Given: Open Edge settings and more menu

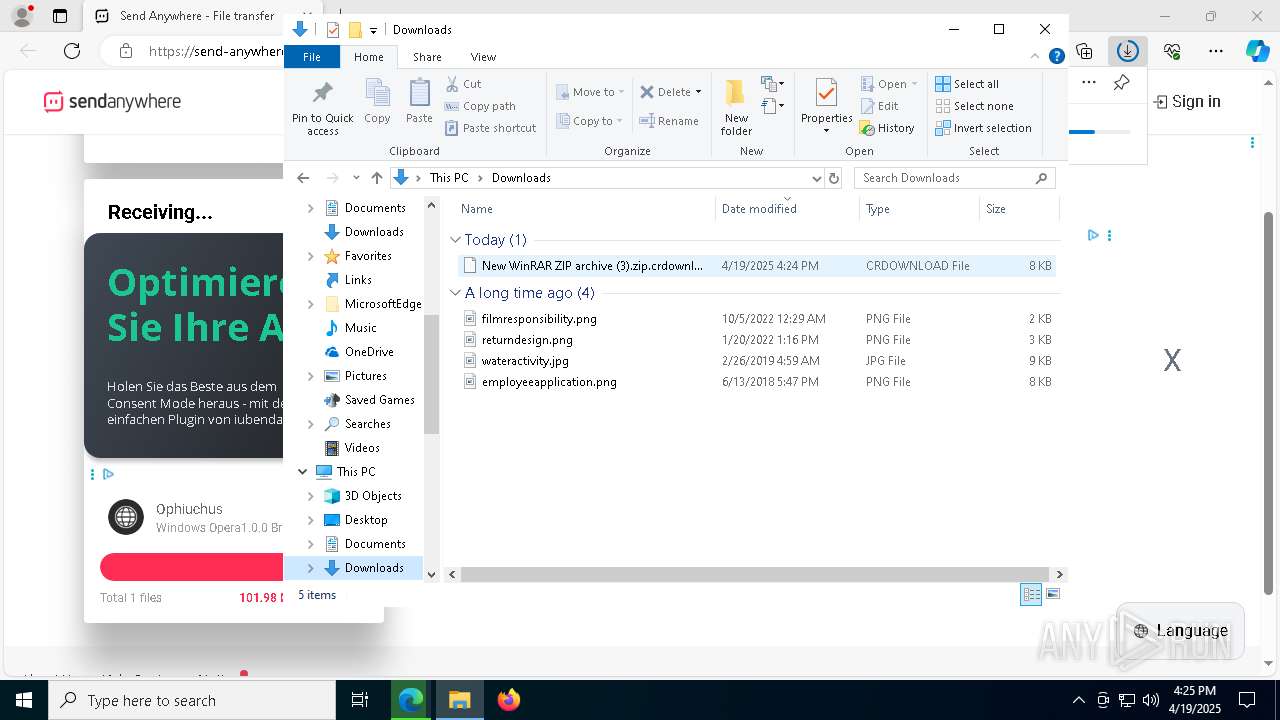Looking at the screenshot, I should pyautogui.click(x=1216, y=51).
